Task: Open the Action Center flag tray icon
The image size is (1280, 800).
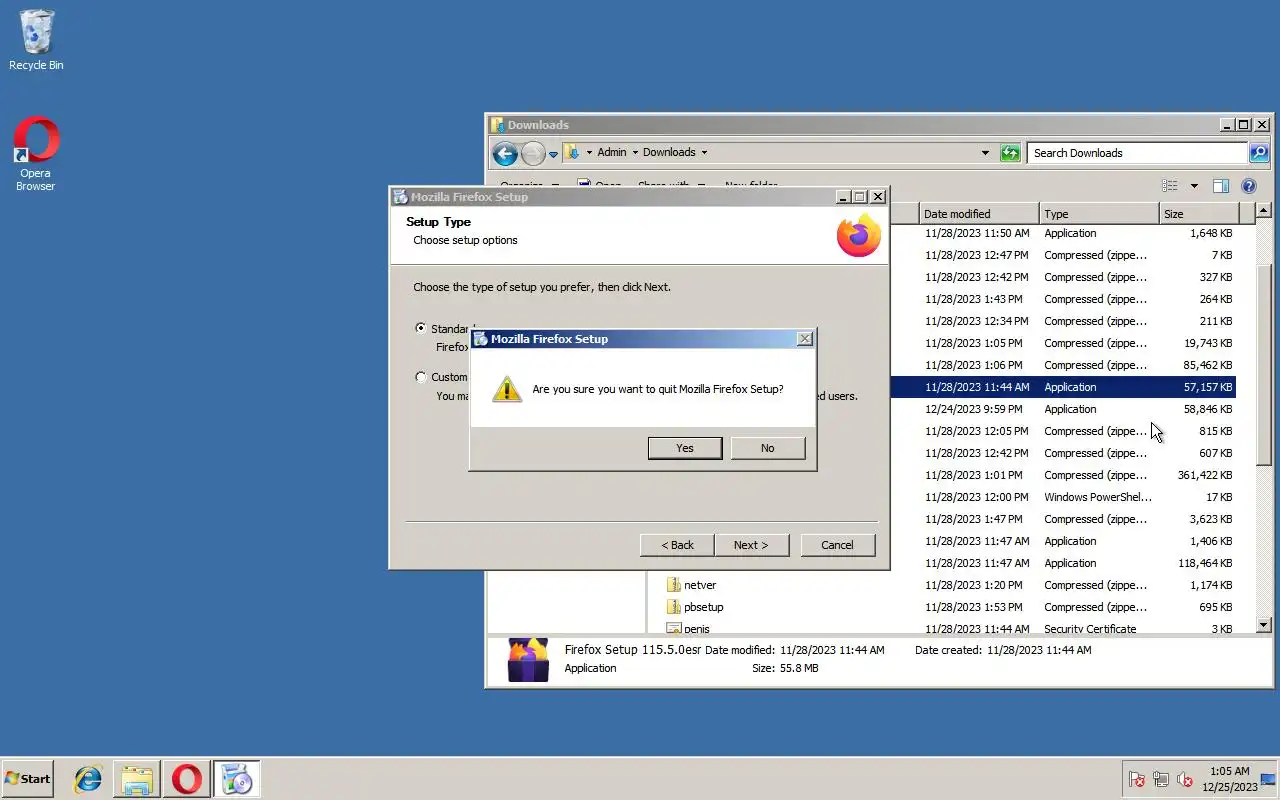Action: pyautogui.click(x=1137, y=779)
